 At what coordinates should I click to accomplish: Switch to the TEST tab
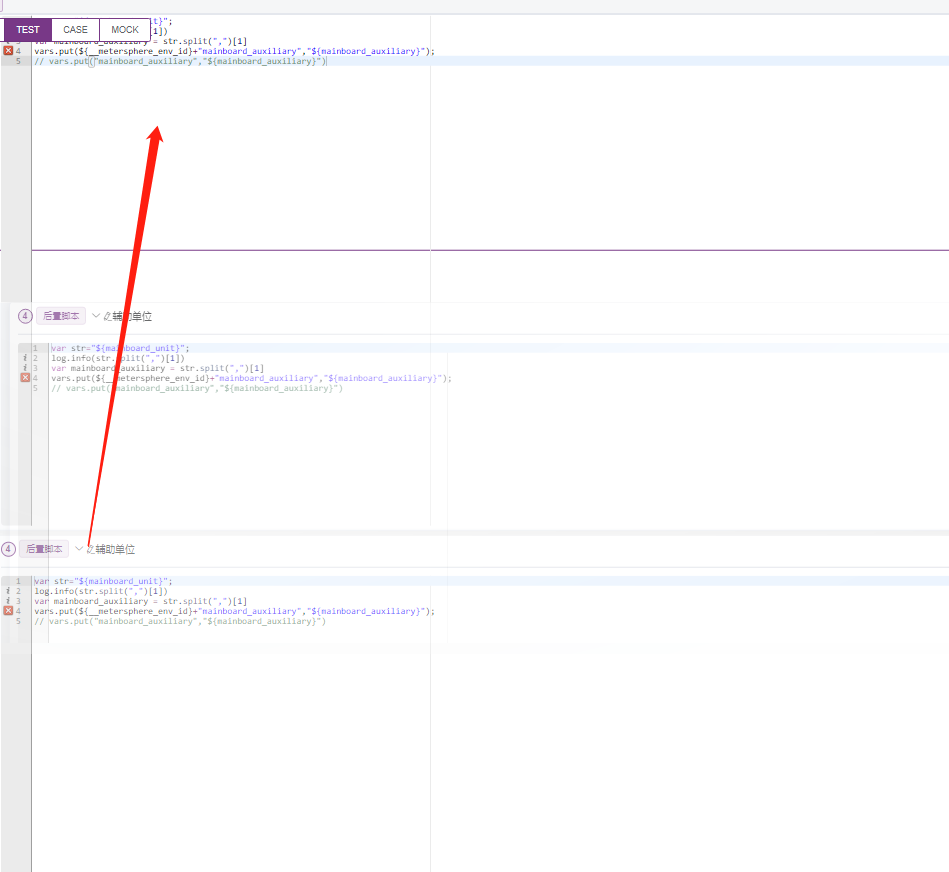click(x=28, y=30)
